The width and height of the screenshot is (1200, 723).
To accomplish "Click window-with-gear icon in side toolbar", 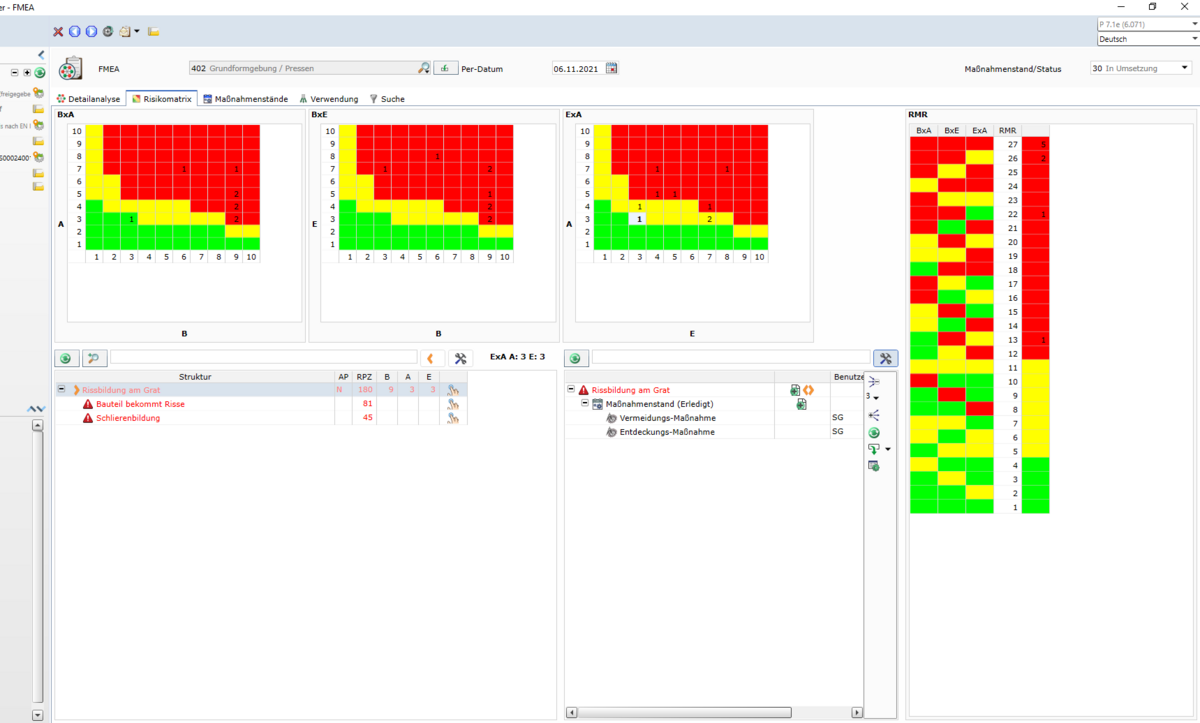I will (x=874, y=466).
